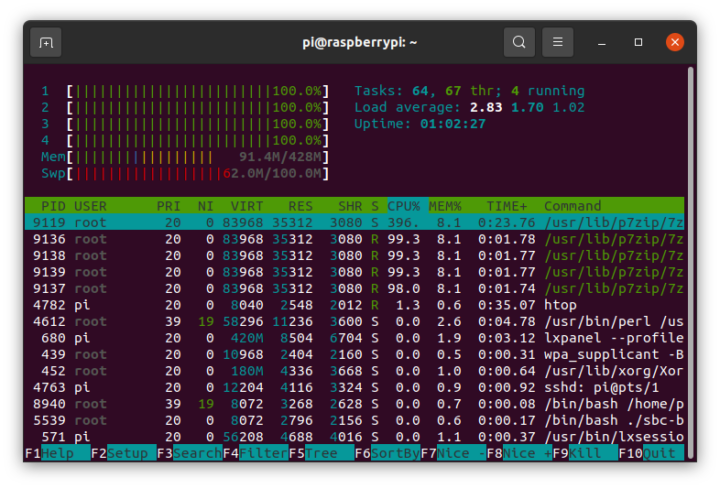Sort by the SHR column header
The width and height of the screenshot is (720, 488).
tap(350, 206)
